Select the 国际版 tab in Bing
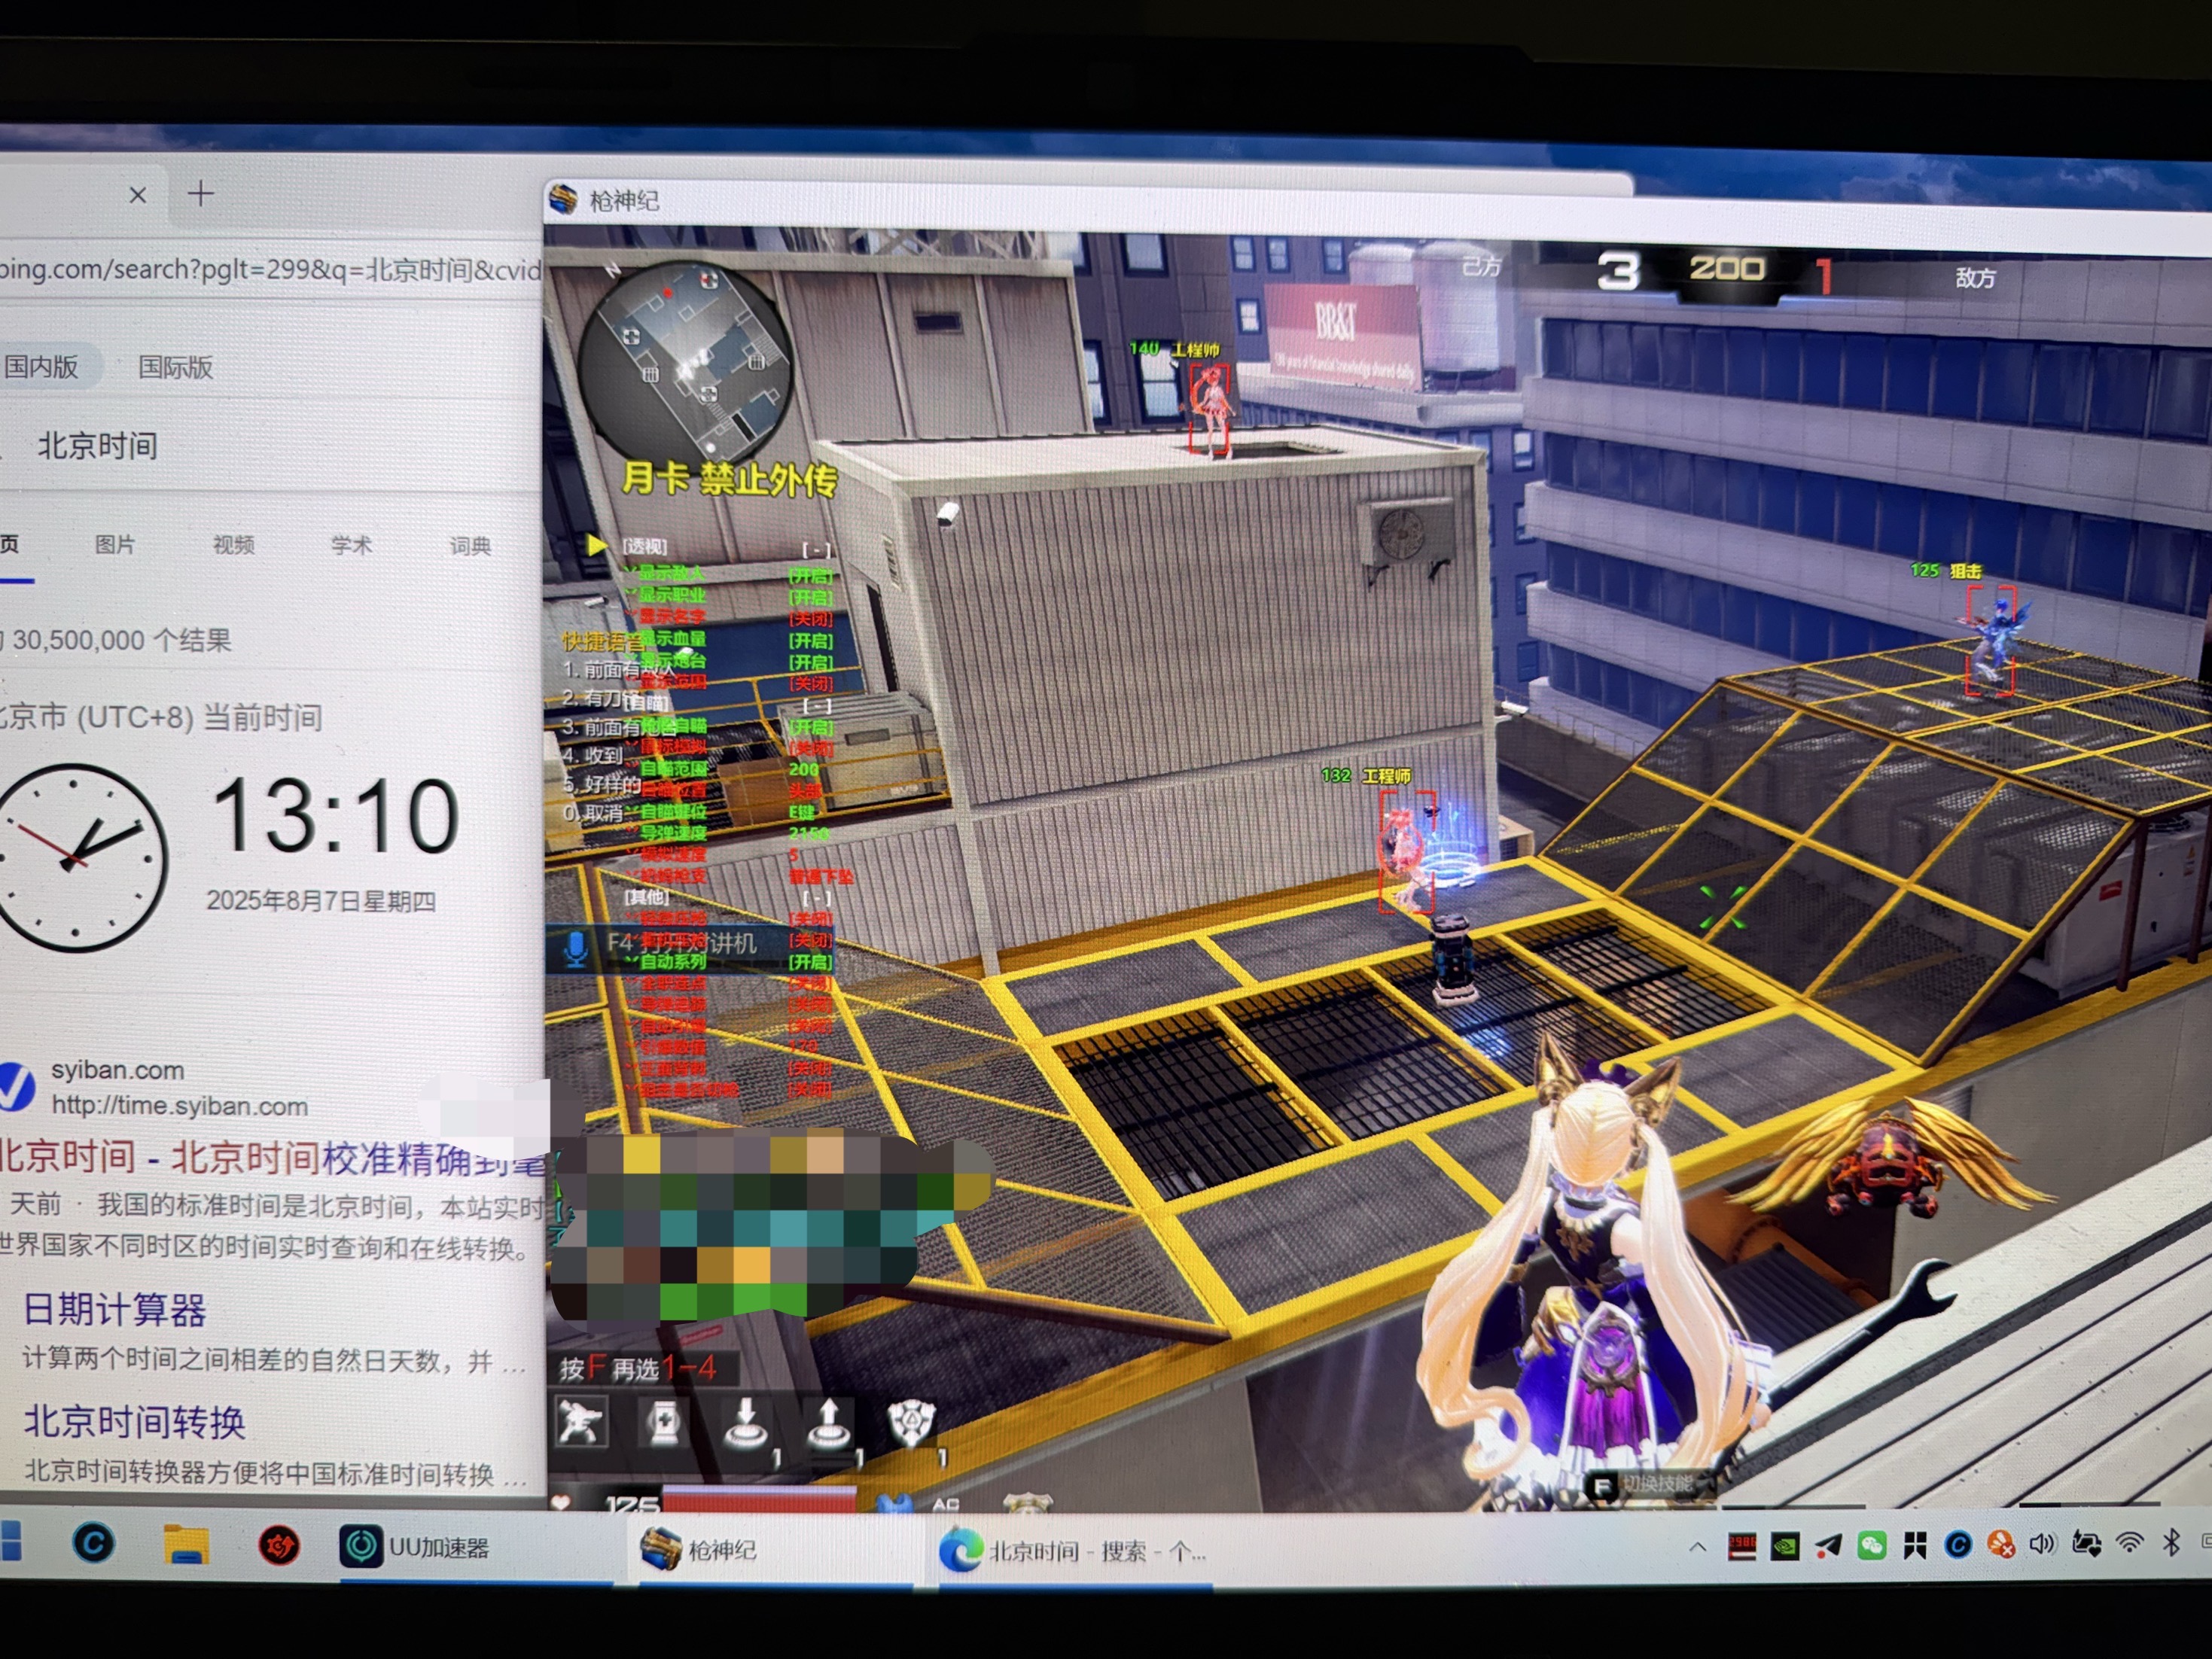 click(175, 367)
